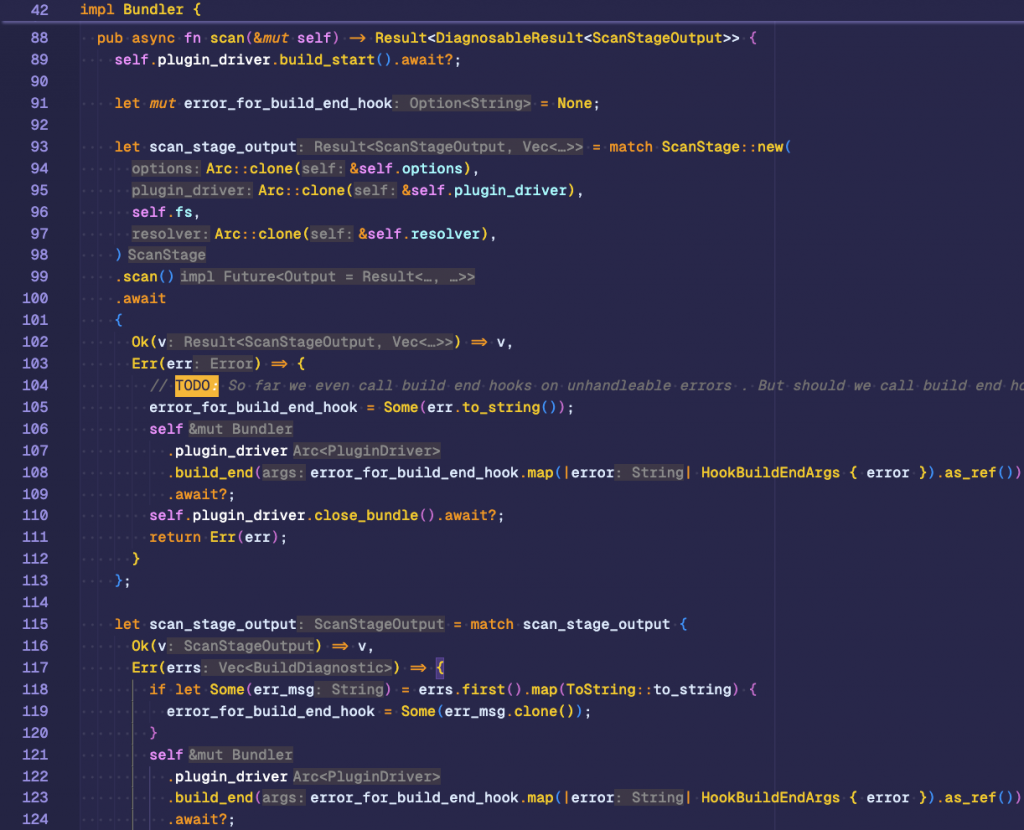Viewport: 1024px width, 830px height.
Task: Click 'HookBuildEndArgs' on line 108
Action: pyautogui.click(x=771, y=472)
